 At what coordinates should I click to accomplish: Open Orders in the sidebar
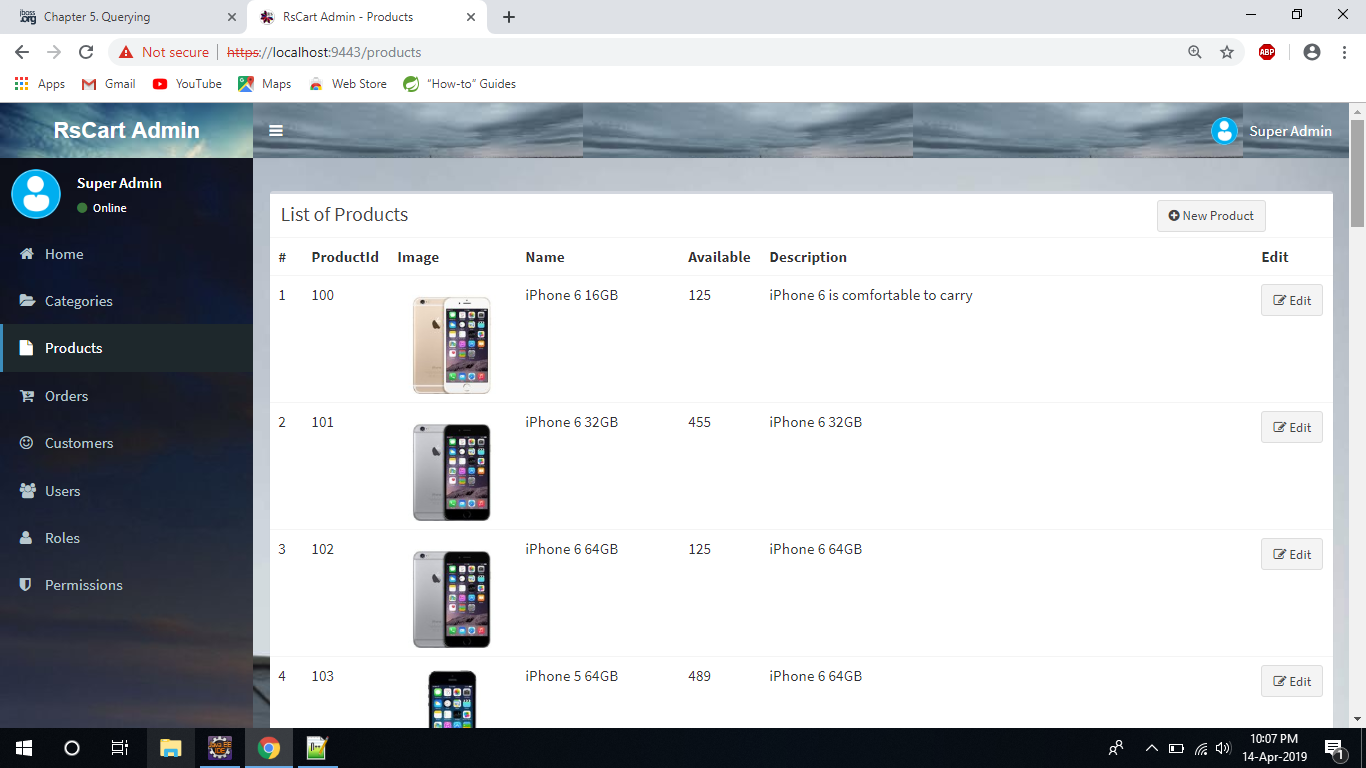126,396
